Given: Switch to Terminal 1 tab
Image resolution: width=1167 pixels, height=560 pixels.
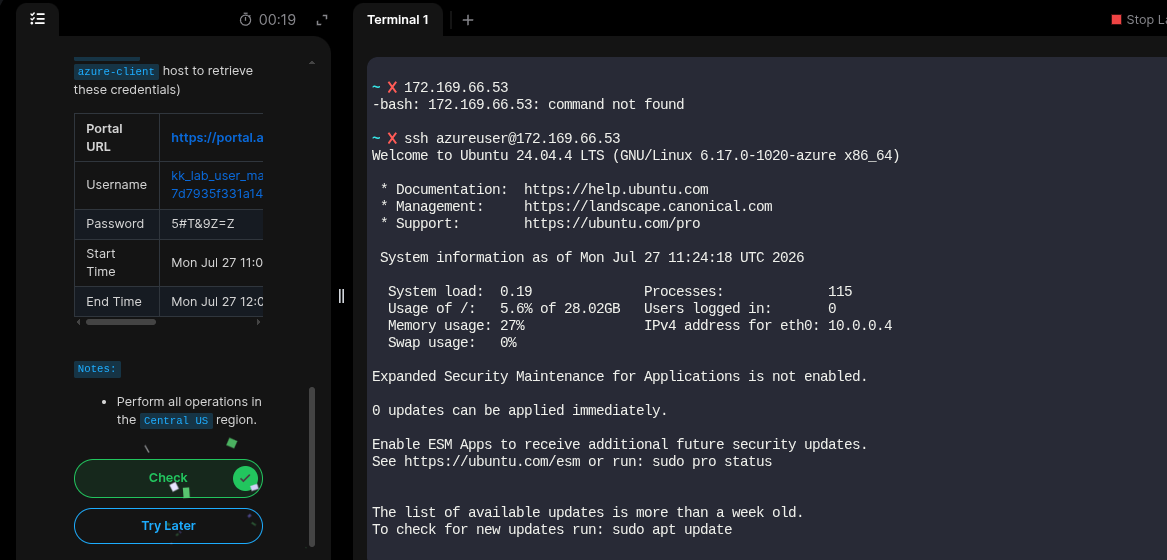Looking at the screenshot, I should [397, 20].
